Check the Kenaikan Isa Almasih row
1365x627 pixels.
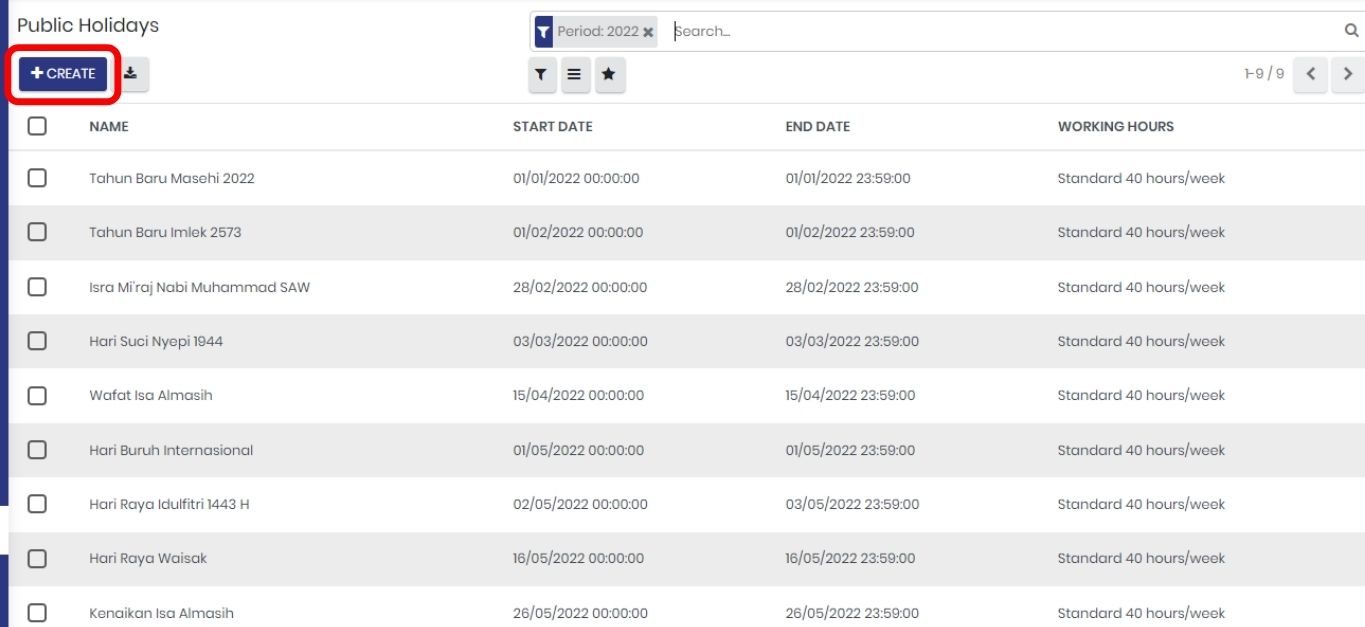[x=37, y=613]
